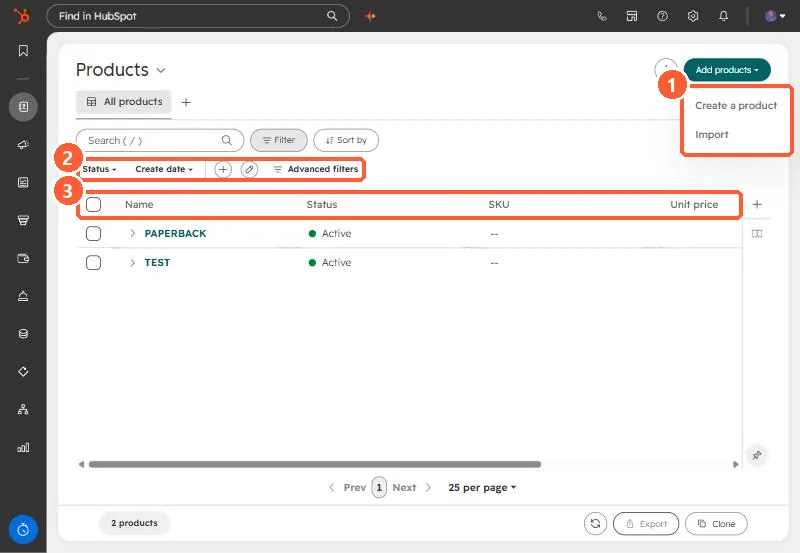Screen dimensions: 800x553
Task: Open Settings gear icon
Action: [x=693, y=16]
